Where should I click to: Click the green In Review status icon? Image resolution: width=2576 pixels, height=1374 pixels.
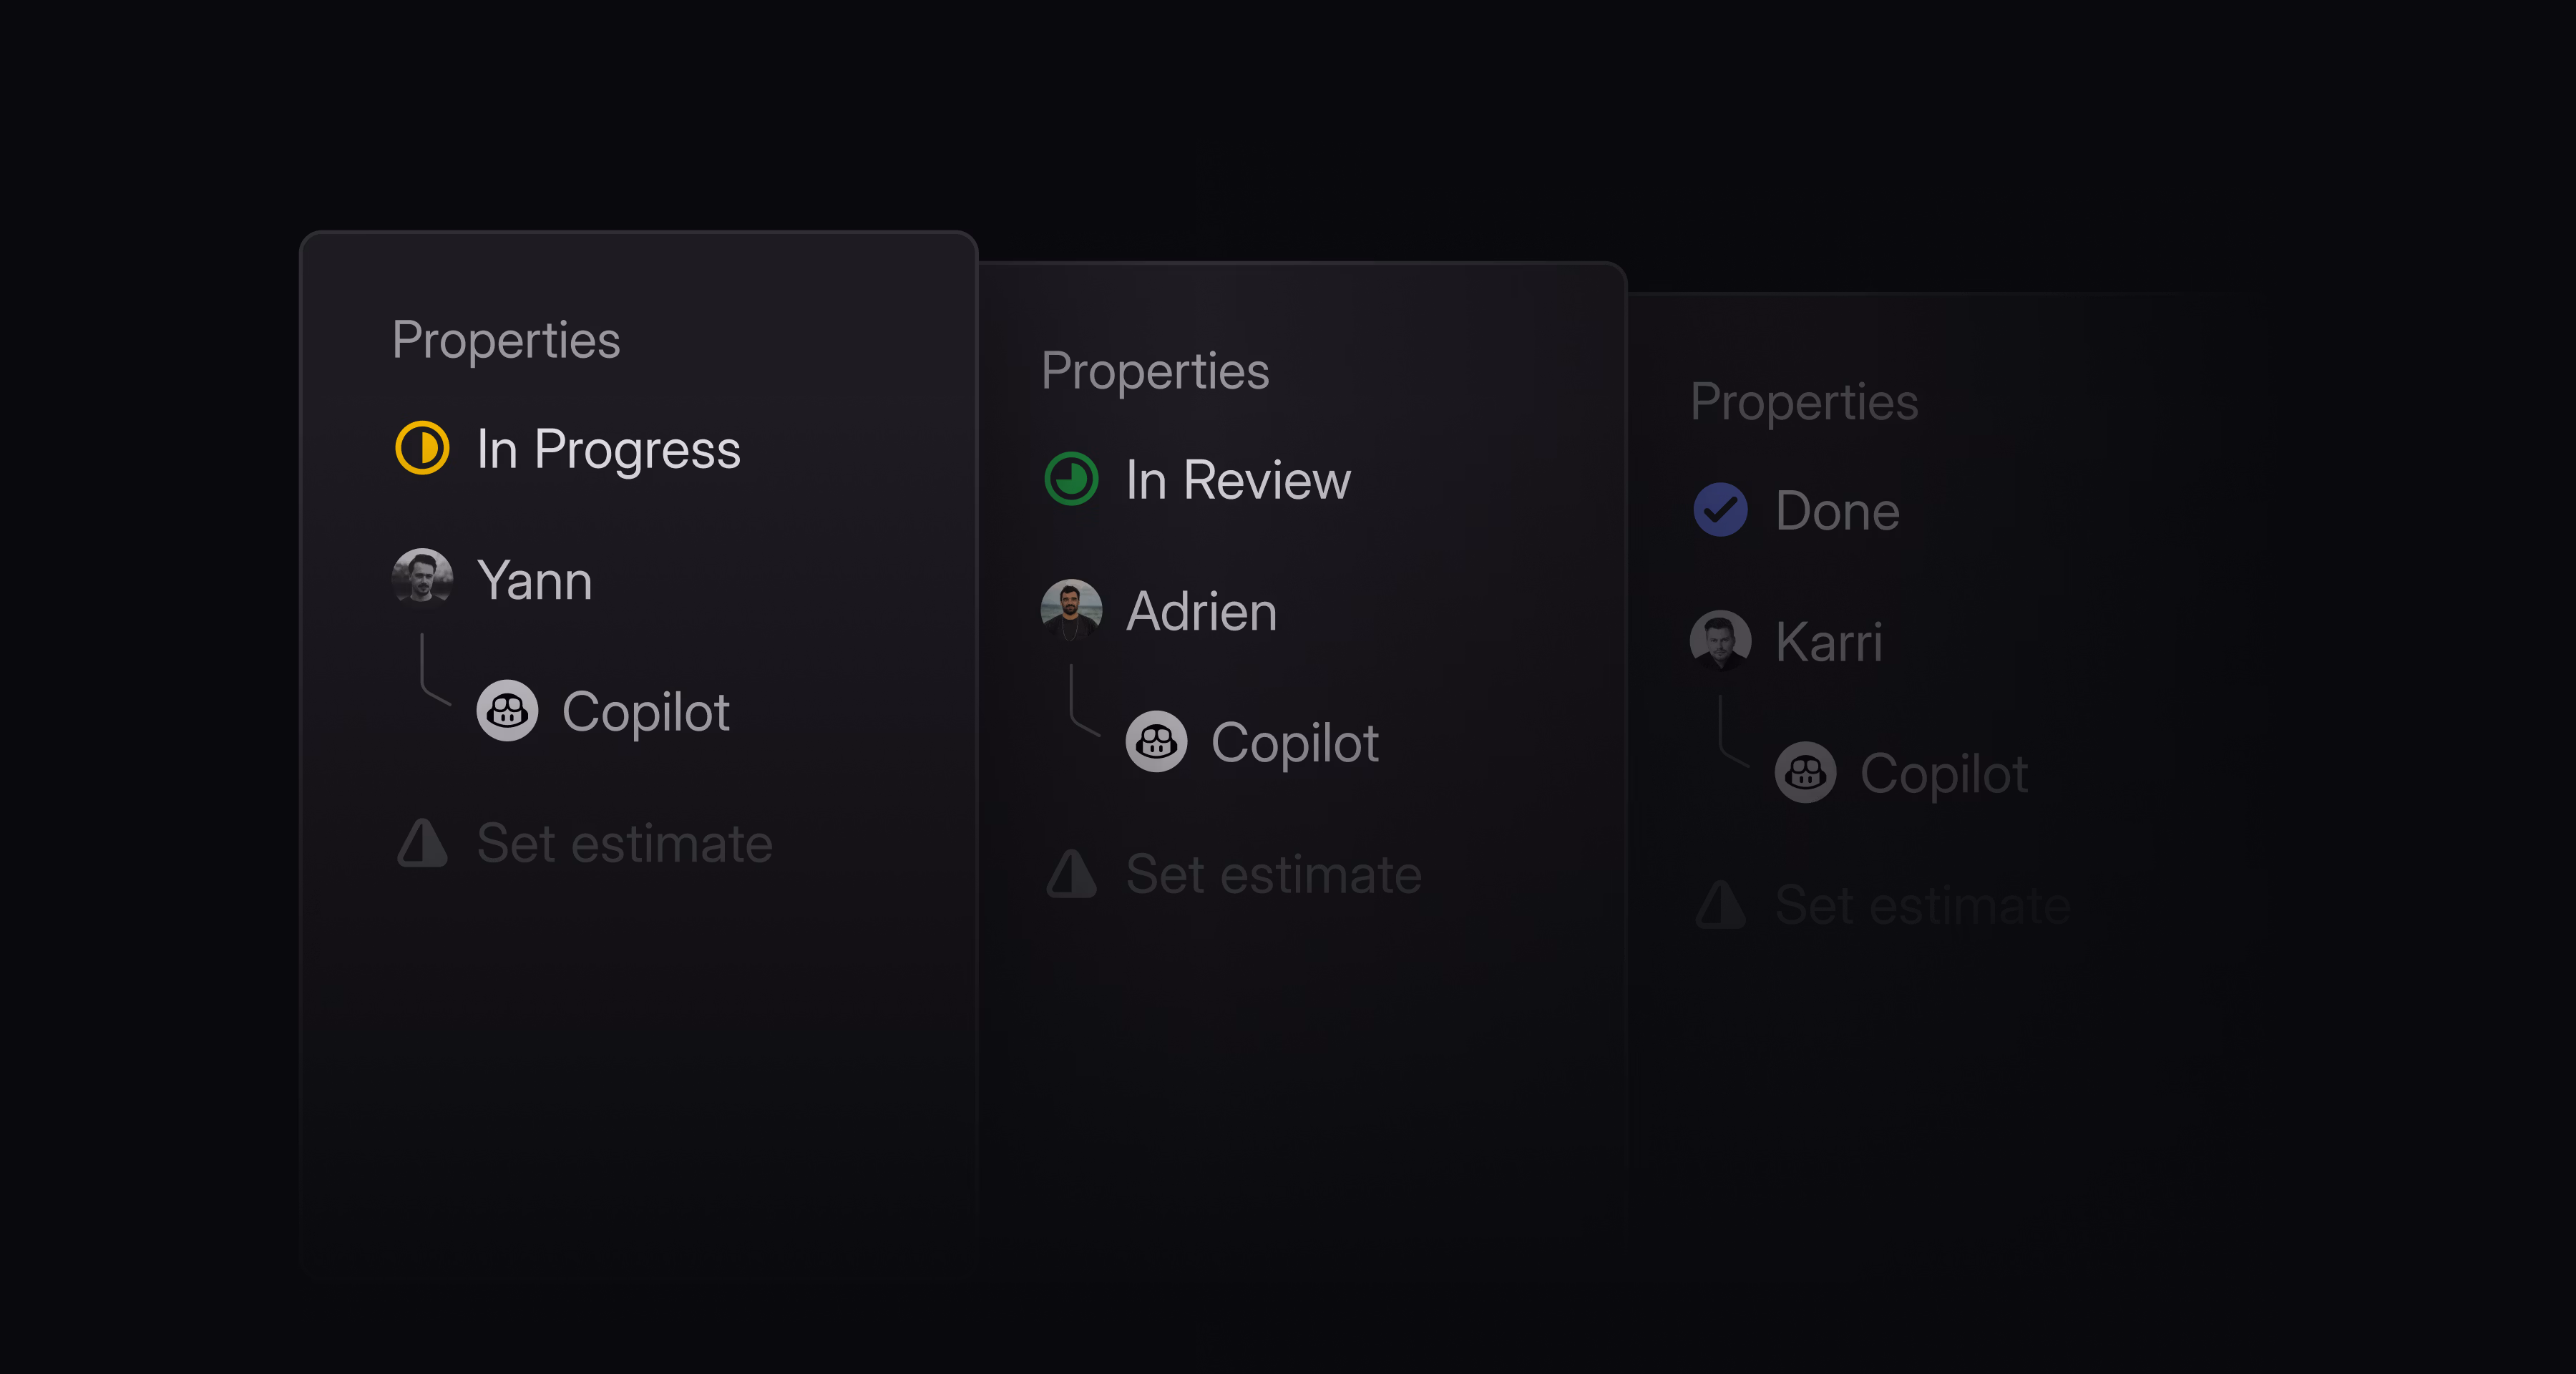[x=1071, y=480]
